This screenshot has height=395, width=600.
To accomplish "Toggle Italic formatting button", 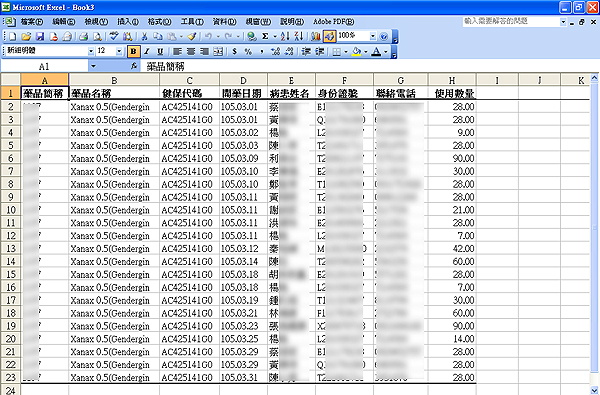I will click(147, 51).
